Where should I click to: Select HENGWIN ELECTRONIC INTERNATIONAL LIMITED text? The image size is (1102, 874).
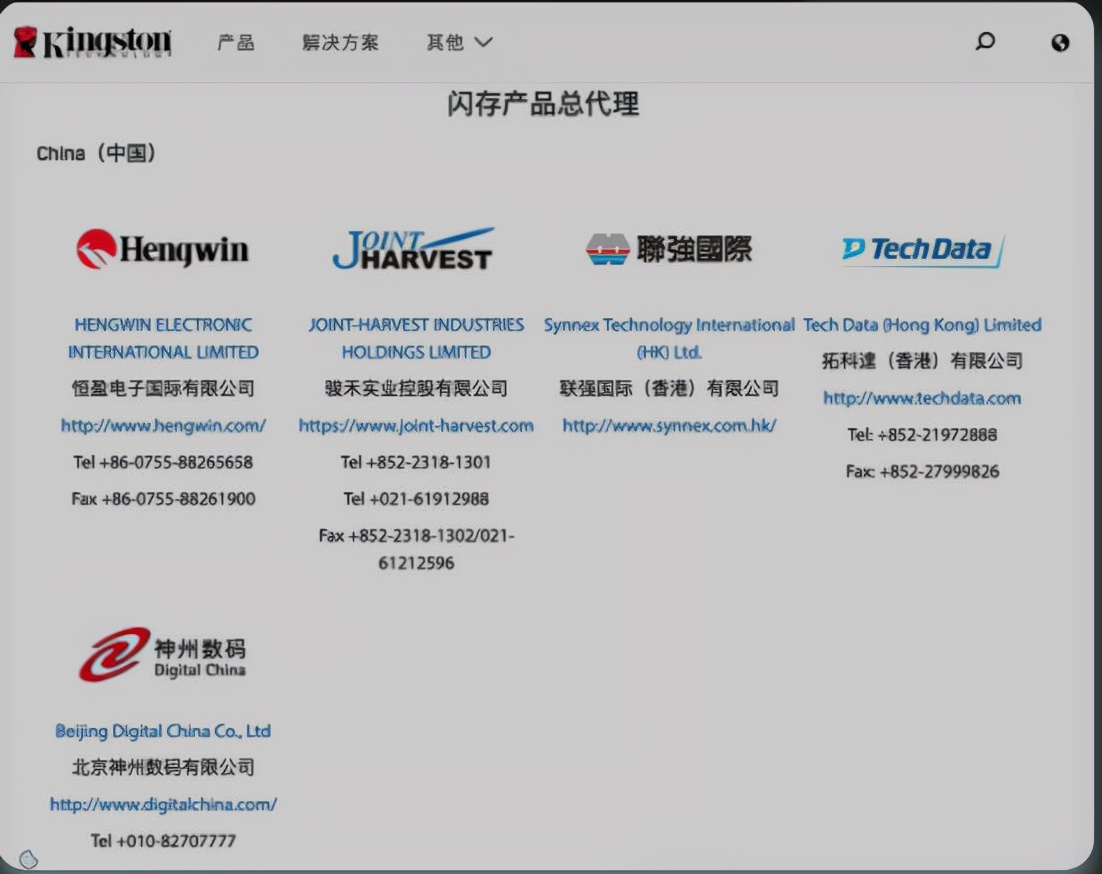(163, 338)
